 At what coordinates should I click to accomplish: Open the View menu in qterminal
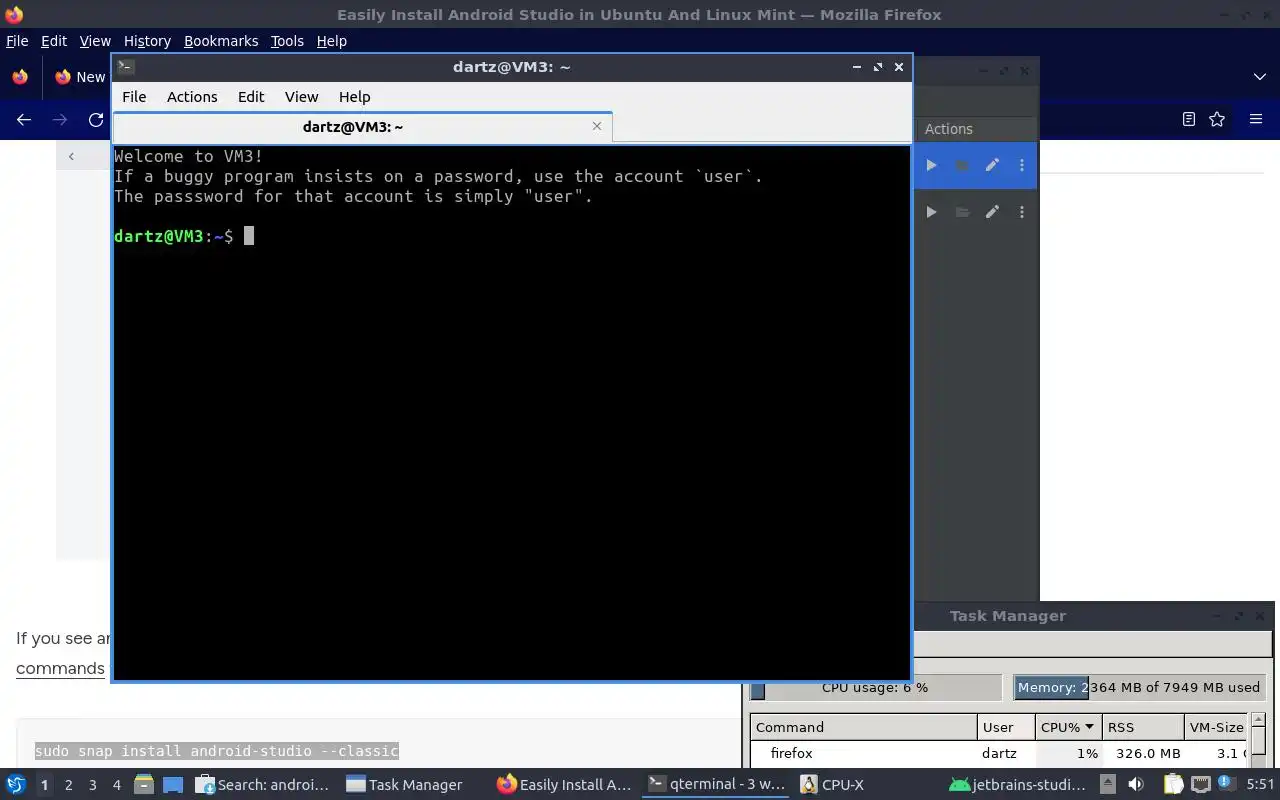coord(301,97)
